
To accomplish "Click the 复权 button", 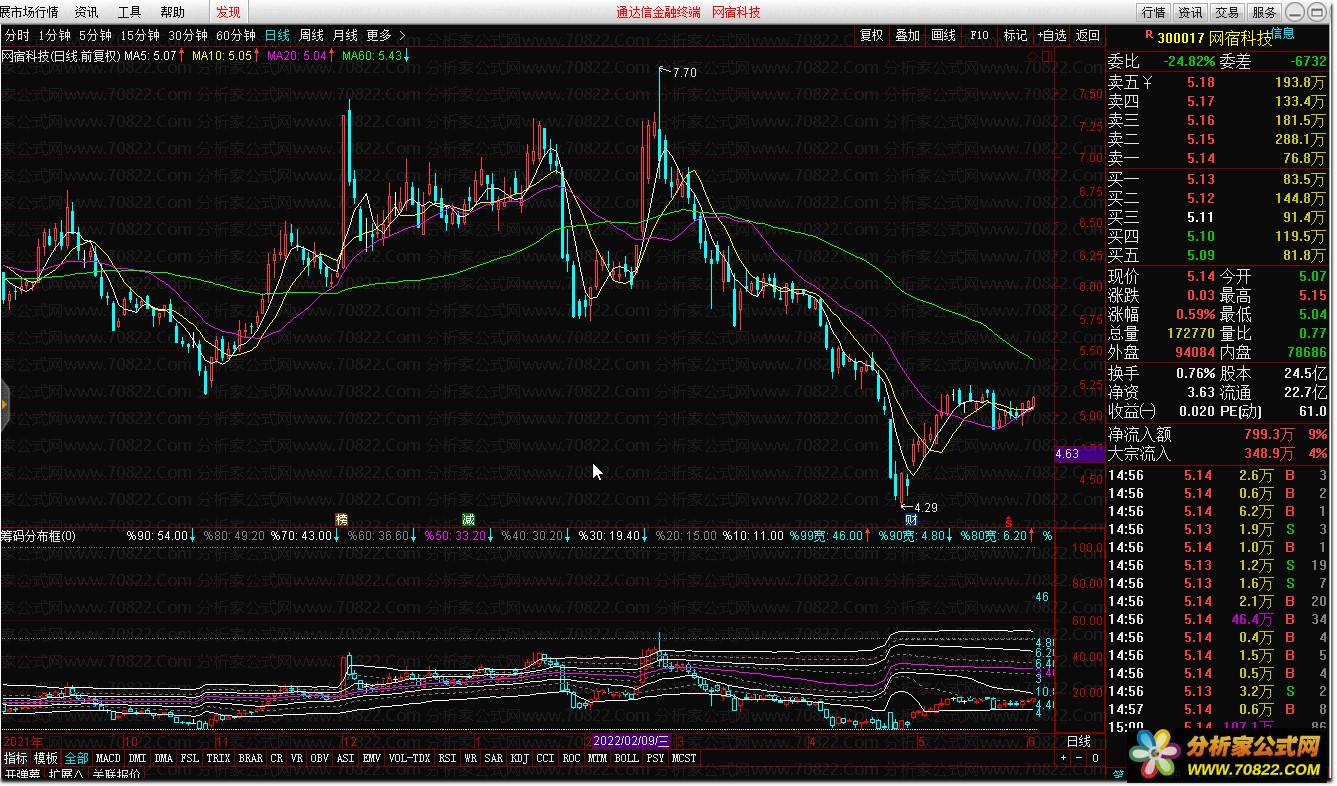I will pyautogui.click(x=872, y=35).
